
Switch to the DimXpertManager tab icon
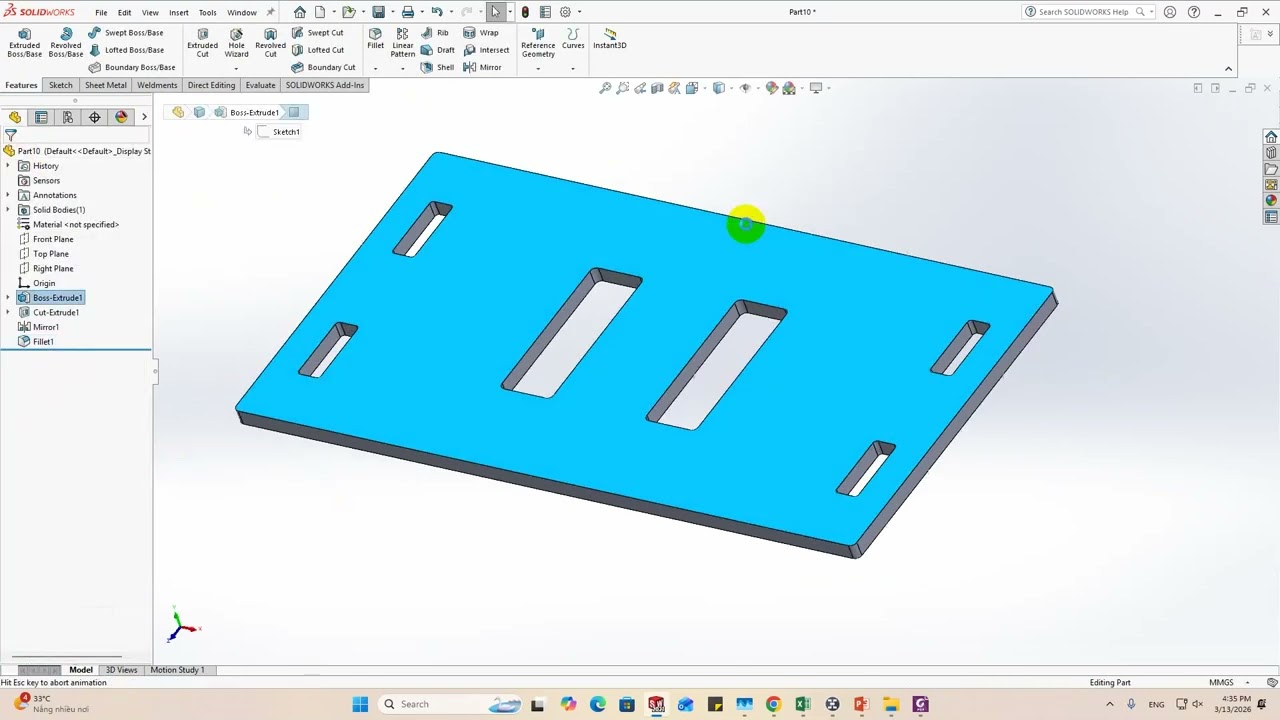95,117
